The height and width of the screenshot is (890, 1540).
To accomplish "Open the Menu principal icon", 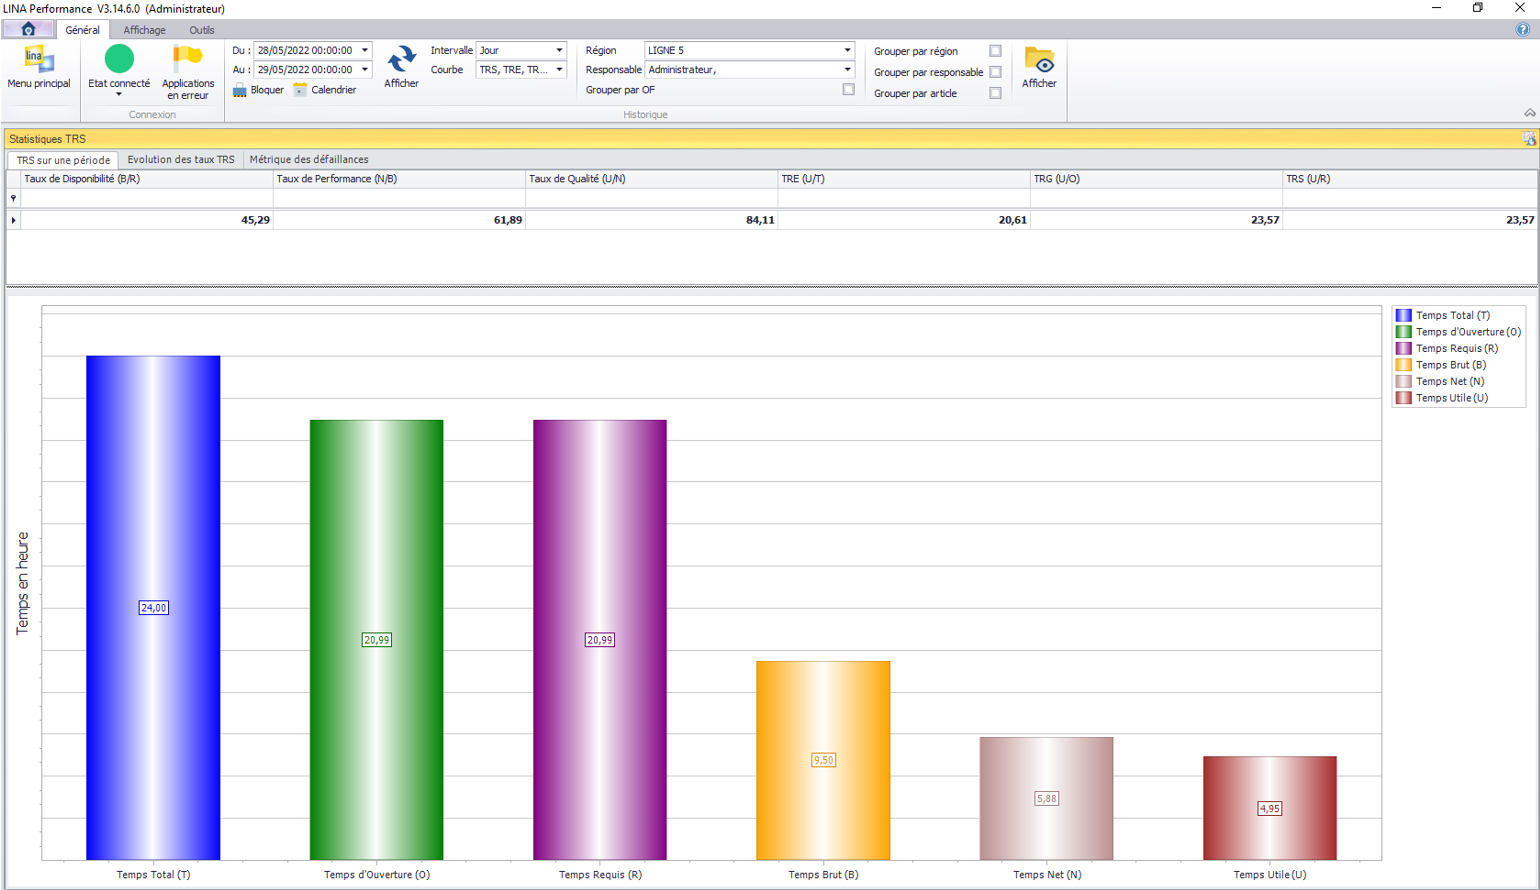I will (38, 60).
